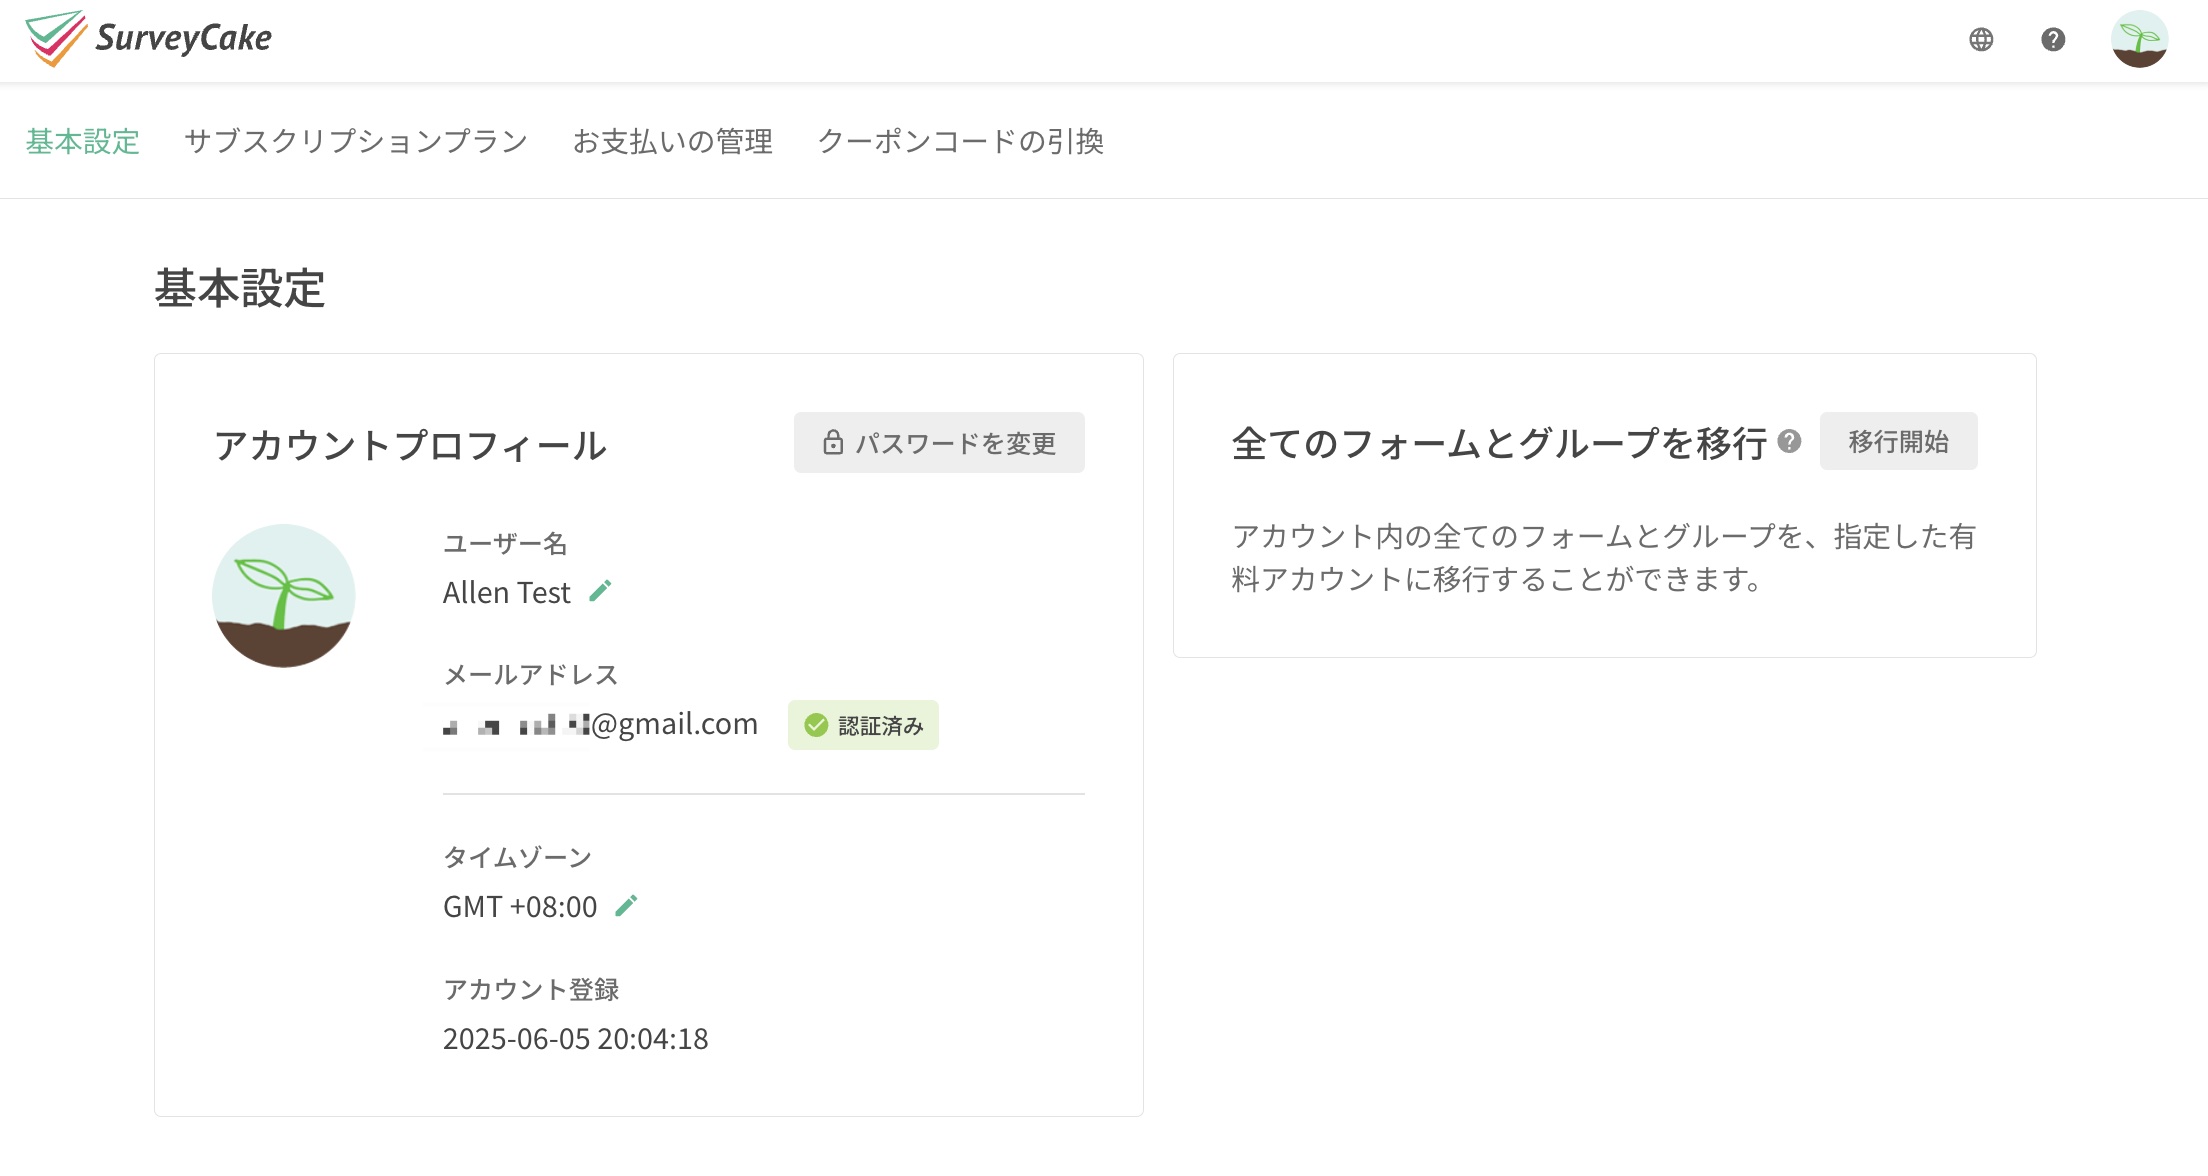This screenshot has width=2208, height=1176.
Task: Go to クーポンコードの引換 tab
Action: pos(960,141)
